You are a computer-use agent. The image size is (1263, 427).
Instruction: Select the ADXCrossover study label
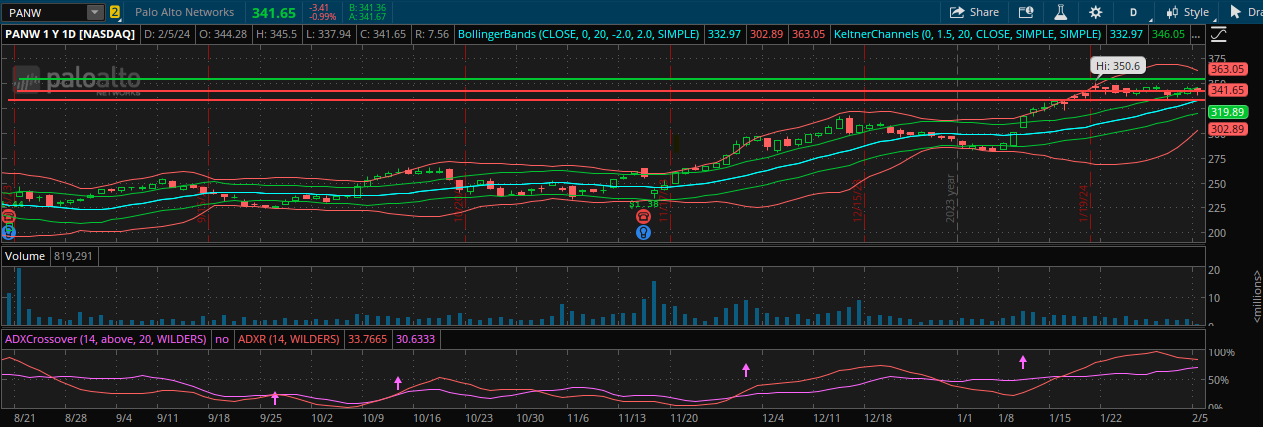[105, 339]
